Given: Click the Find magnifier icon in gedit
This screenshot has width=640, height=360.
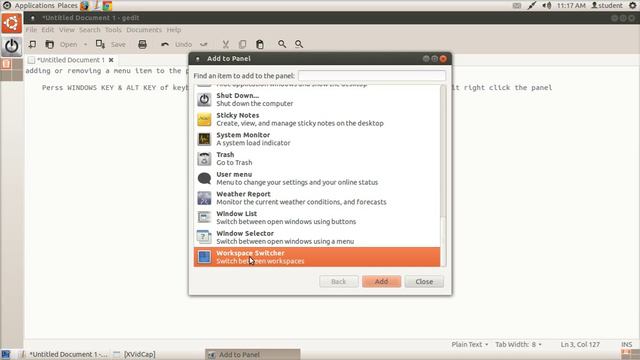Looking at the screenshot, I should (282, 44).
